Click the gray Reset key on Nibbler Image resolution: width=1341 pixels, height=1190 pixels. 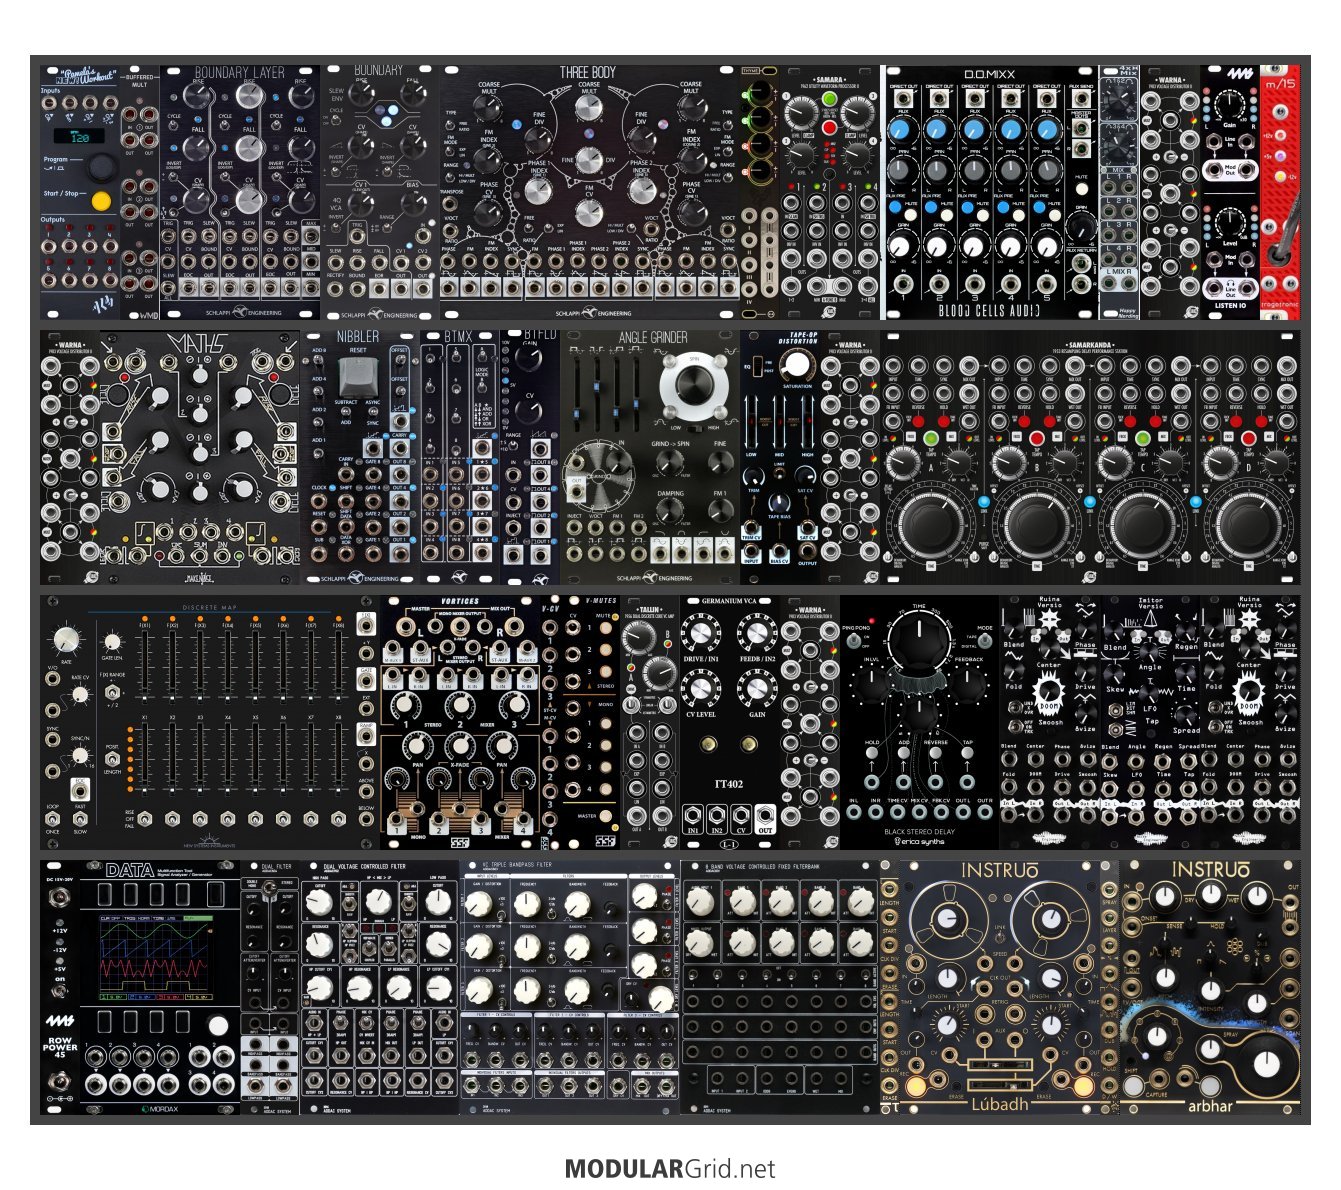(x=357, y=376)
